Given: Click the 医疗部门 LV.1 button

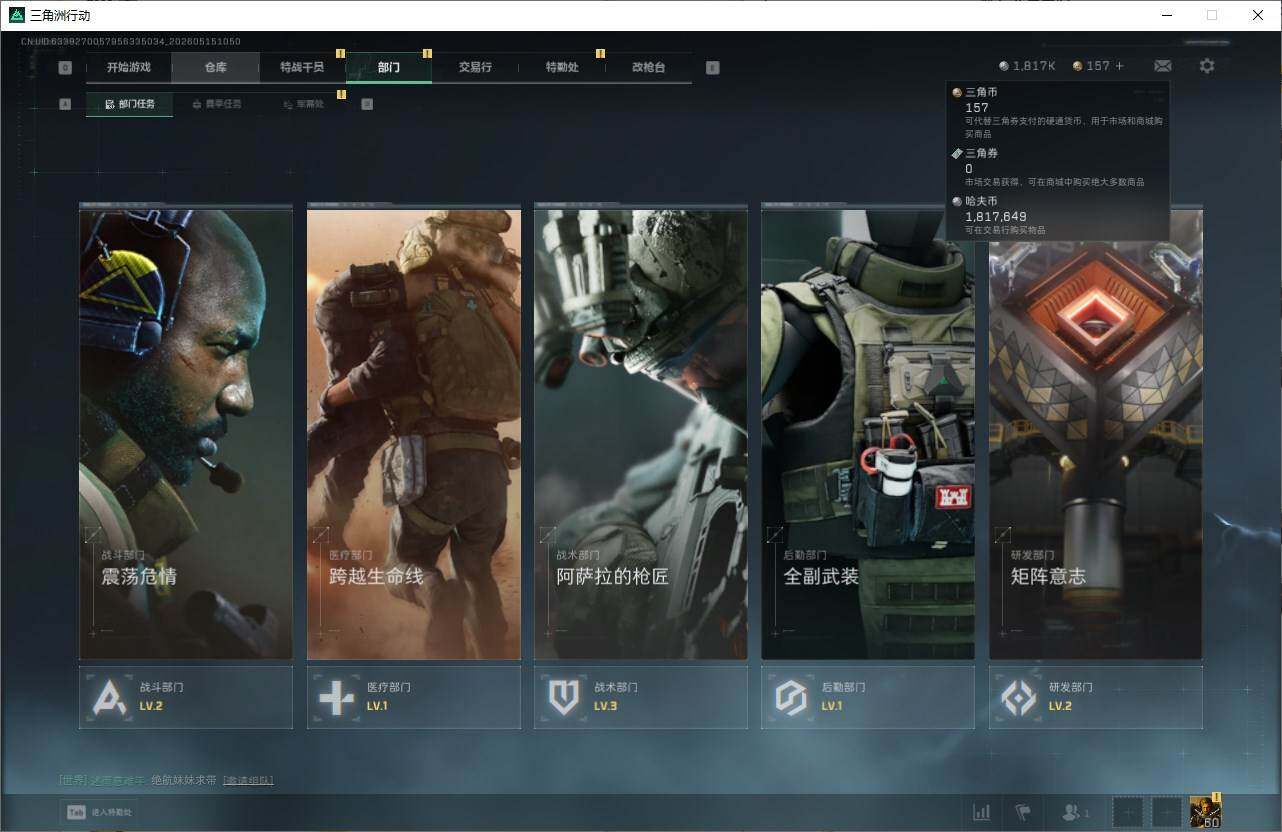Looking at the screenshot, I should (414, 697).
